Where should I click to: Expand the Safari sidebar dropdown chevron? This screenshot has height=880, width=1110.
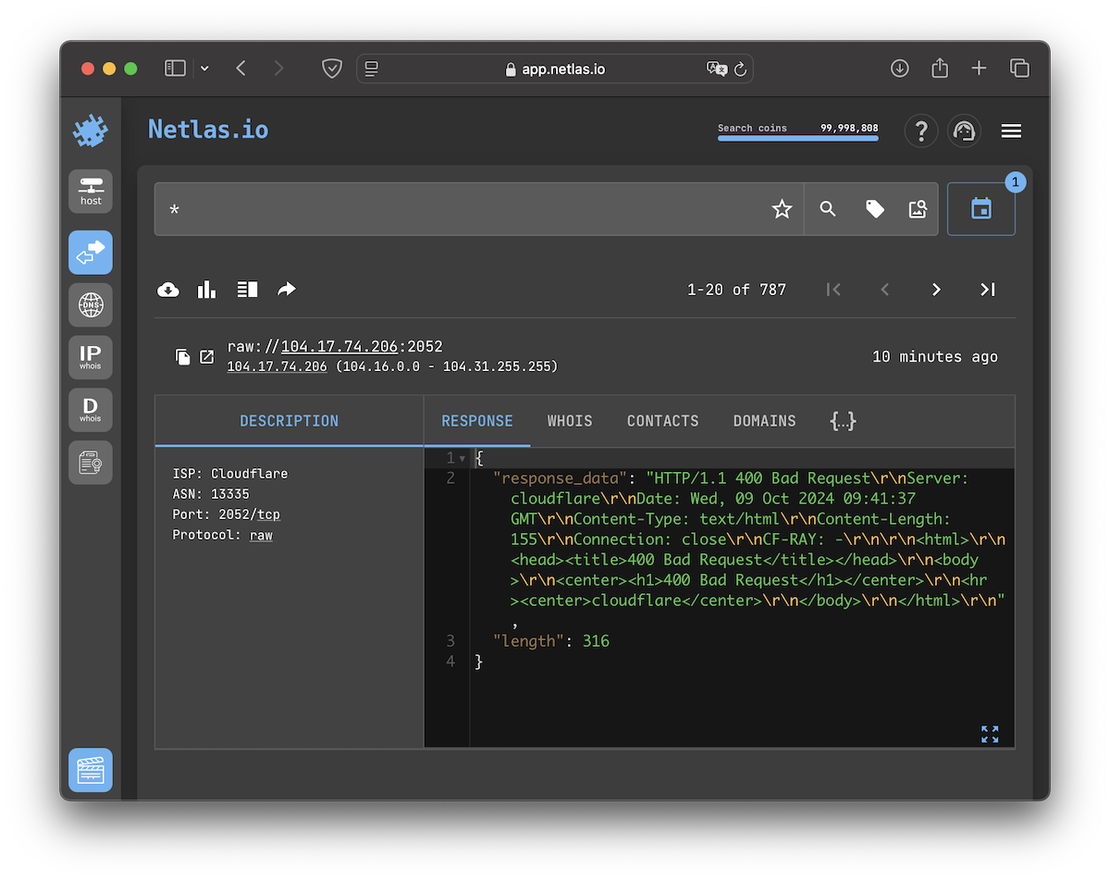[204, 68]
